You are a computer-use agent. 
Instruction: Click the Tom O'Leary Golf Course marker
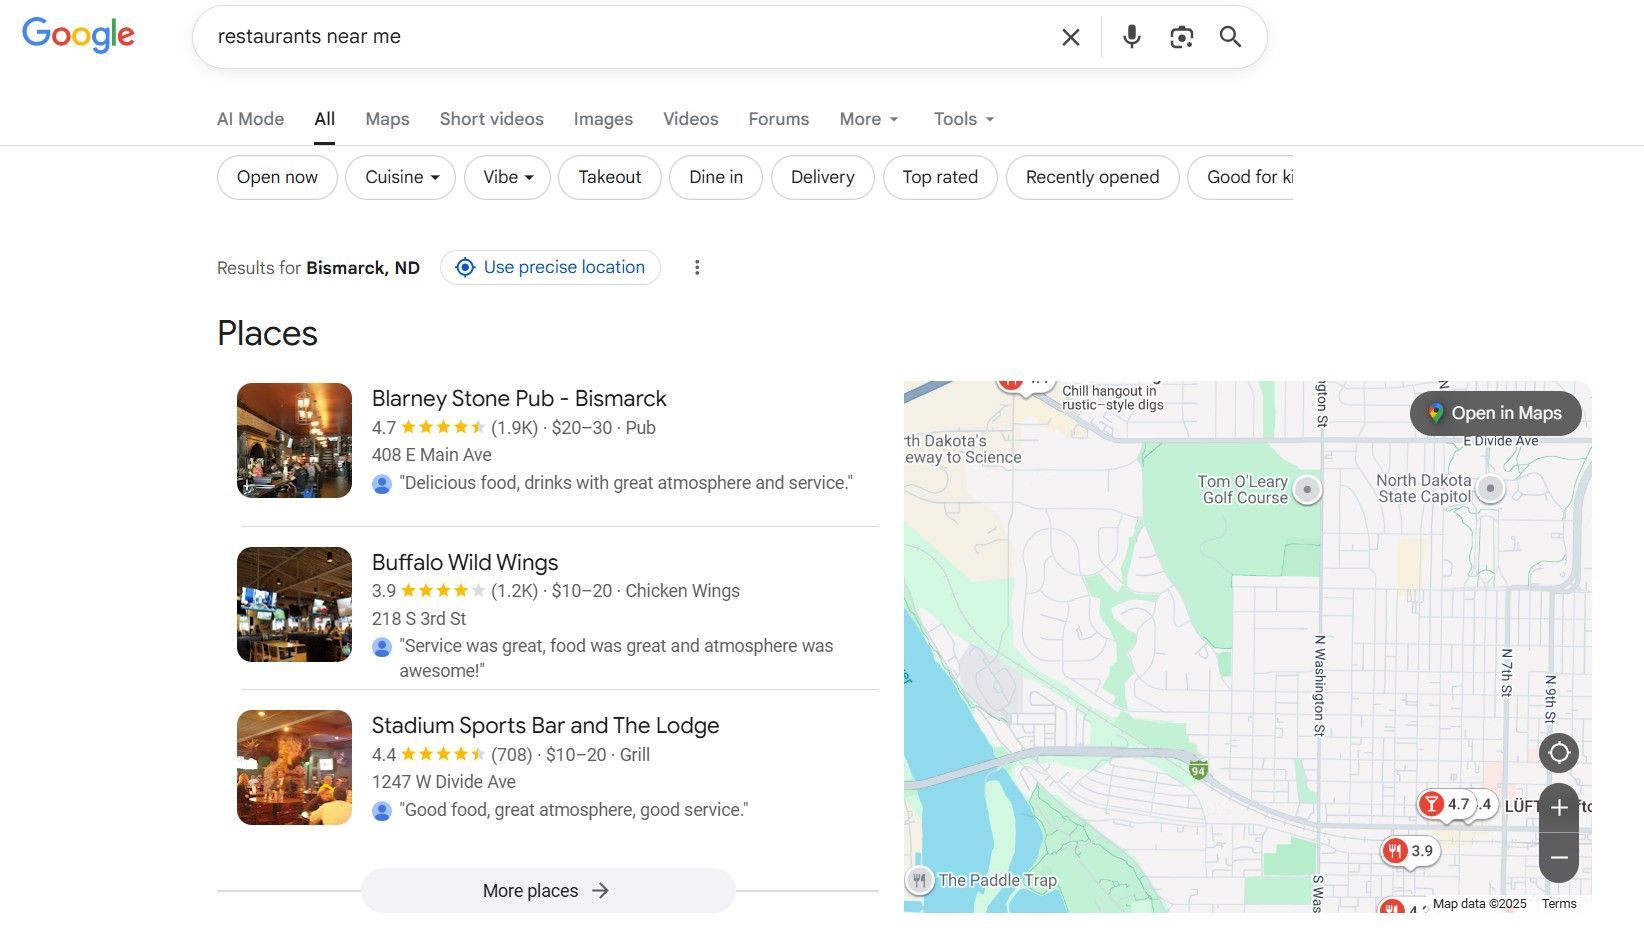click(1307, 489)
